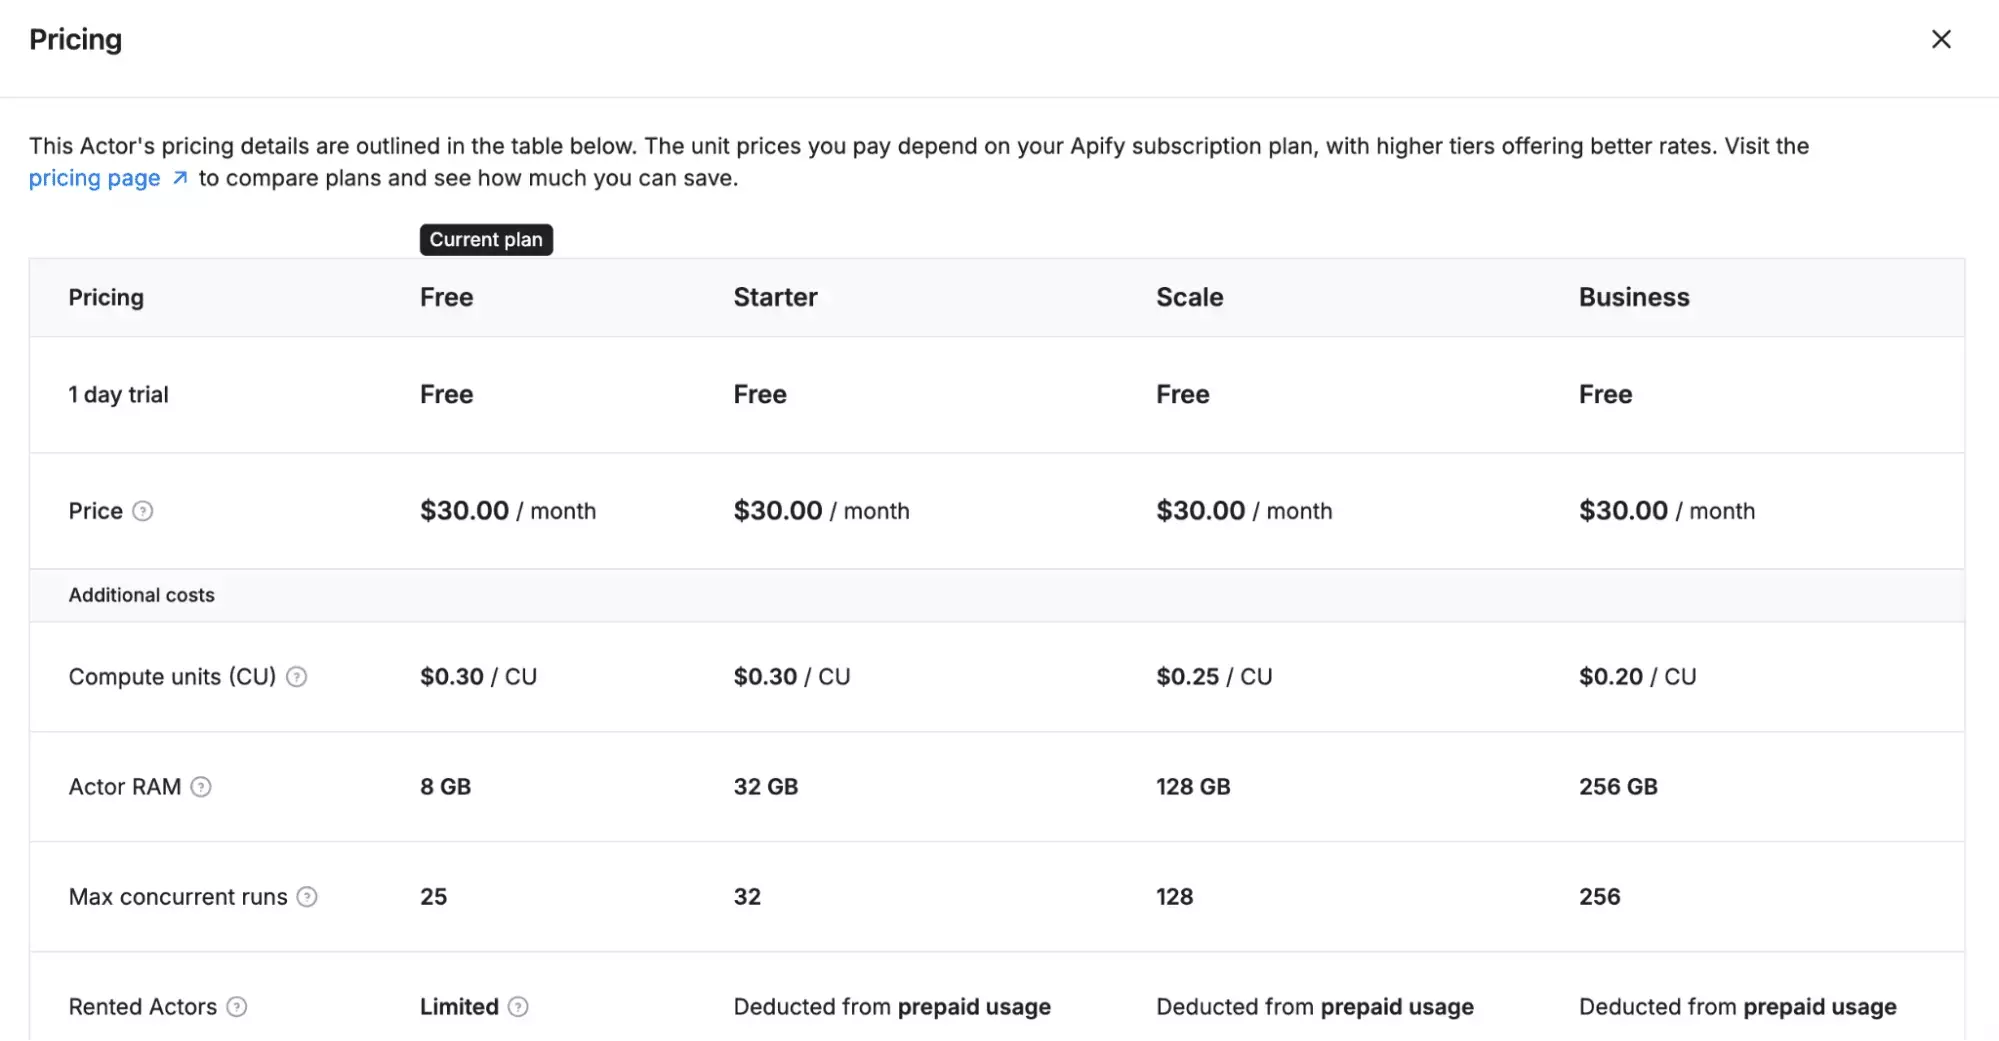Image resolution: width=1999 pixels, height=1041 pixels.
Task: Click the Scale column heading
Action: click(1189, 297)
